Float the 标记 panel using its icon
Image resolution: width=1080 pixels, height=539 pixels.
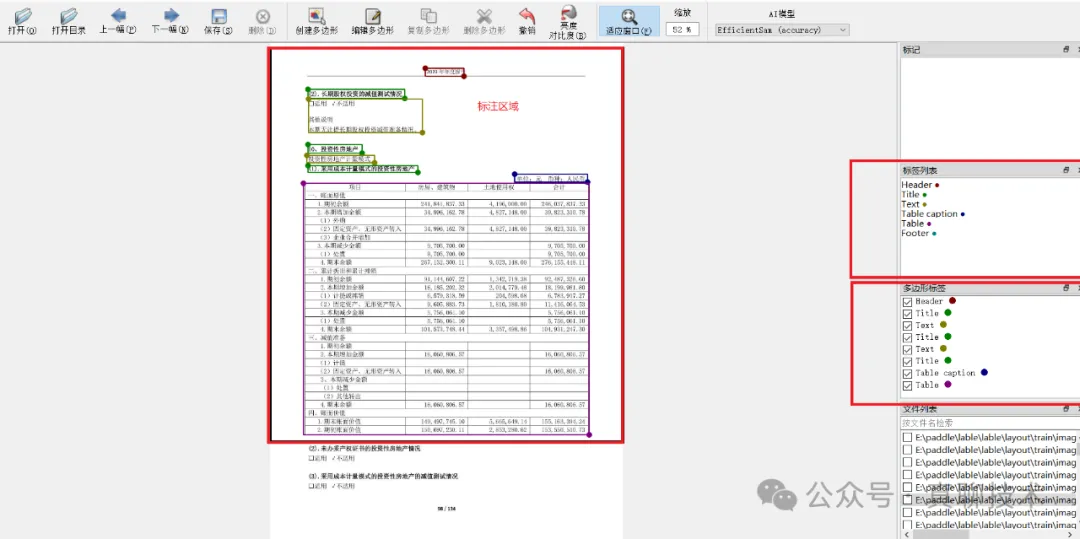click(1066, 50)
